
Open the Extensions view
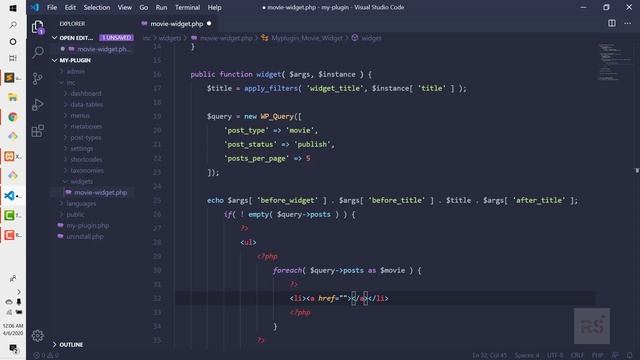pos(38,131)
